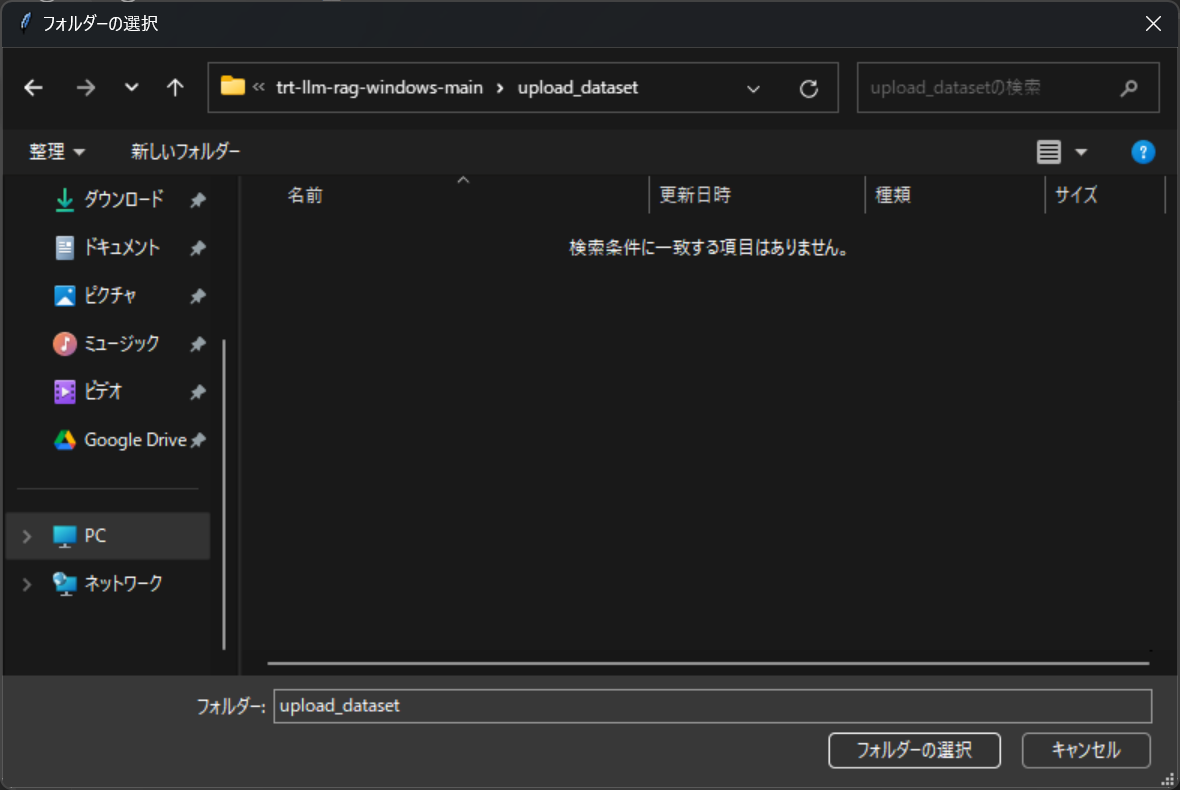Screen dimensions: 1180x790
Task: Click 新しいフォルダー button
Action: 185,152
